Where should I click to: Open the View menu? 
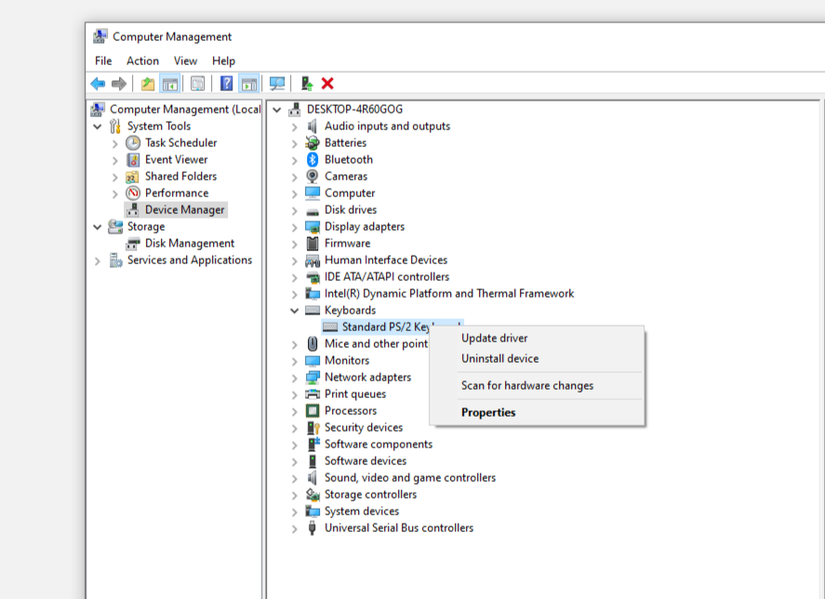pyautogui.click(x=185, y=61)
